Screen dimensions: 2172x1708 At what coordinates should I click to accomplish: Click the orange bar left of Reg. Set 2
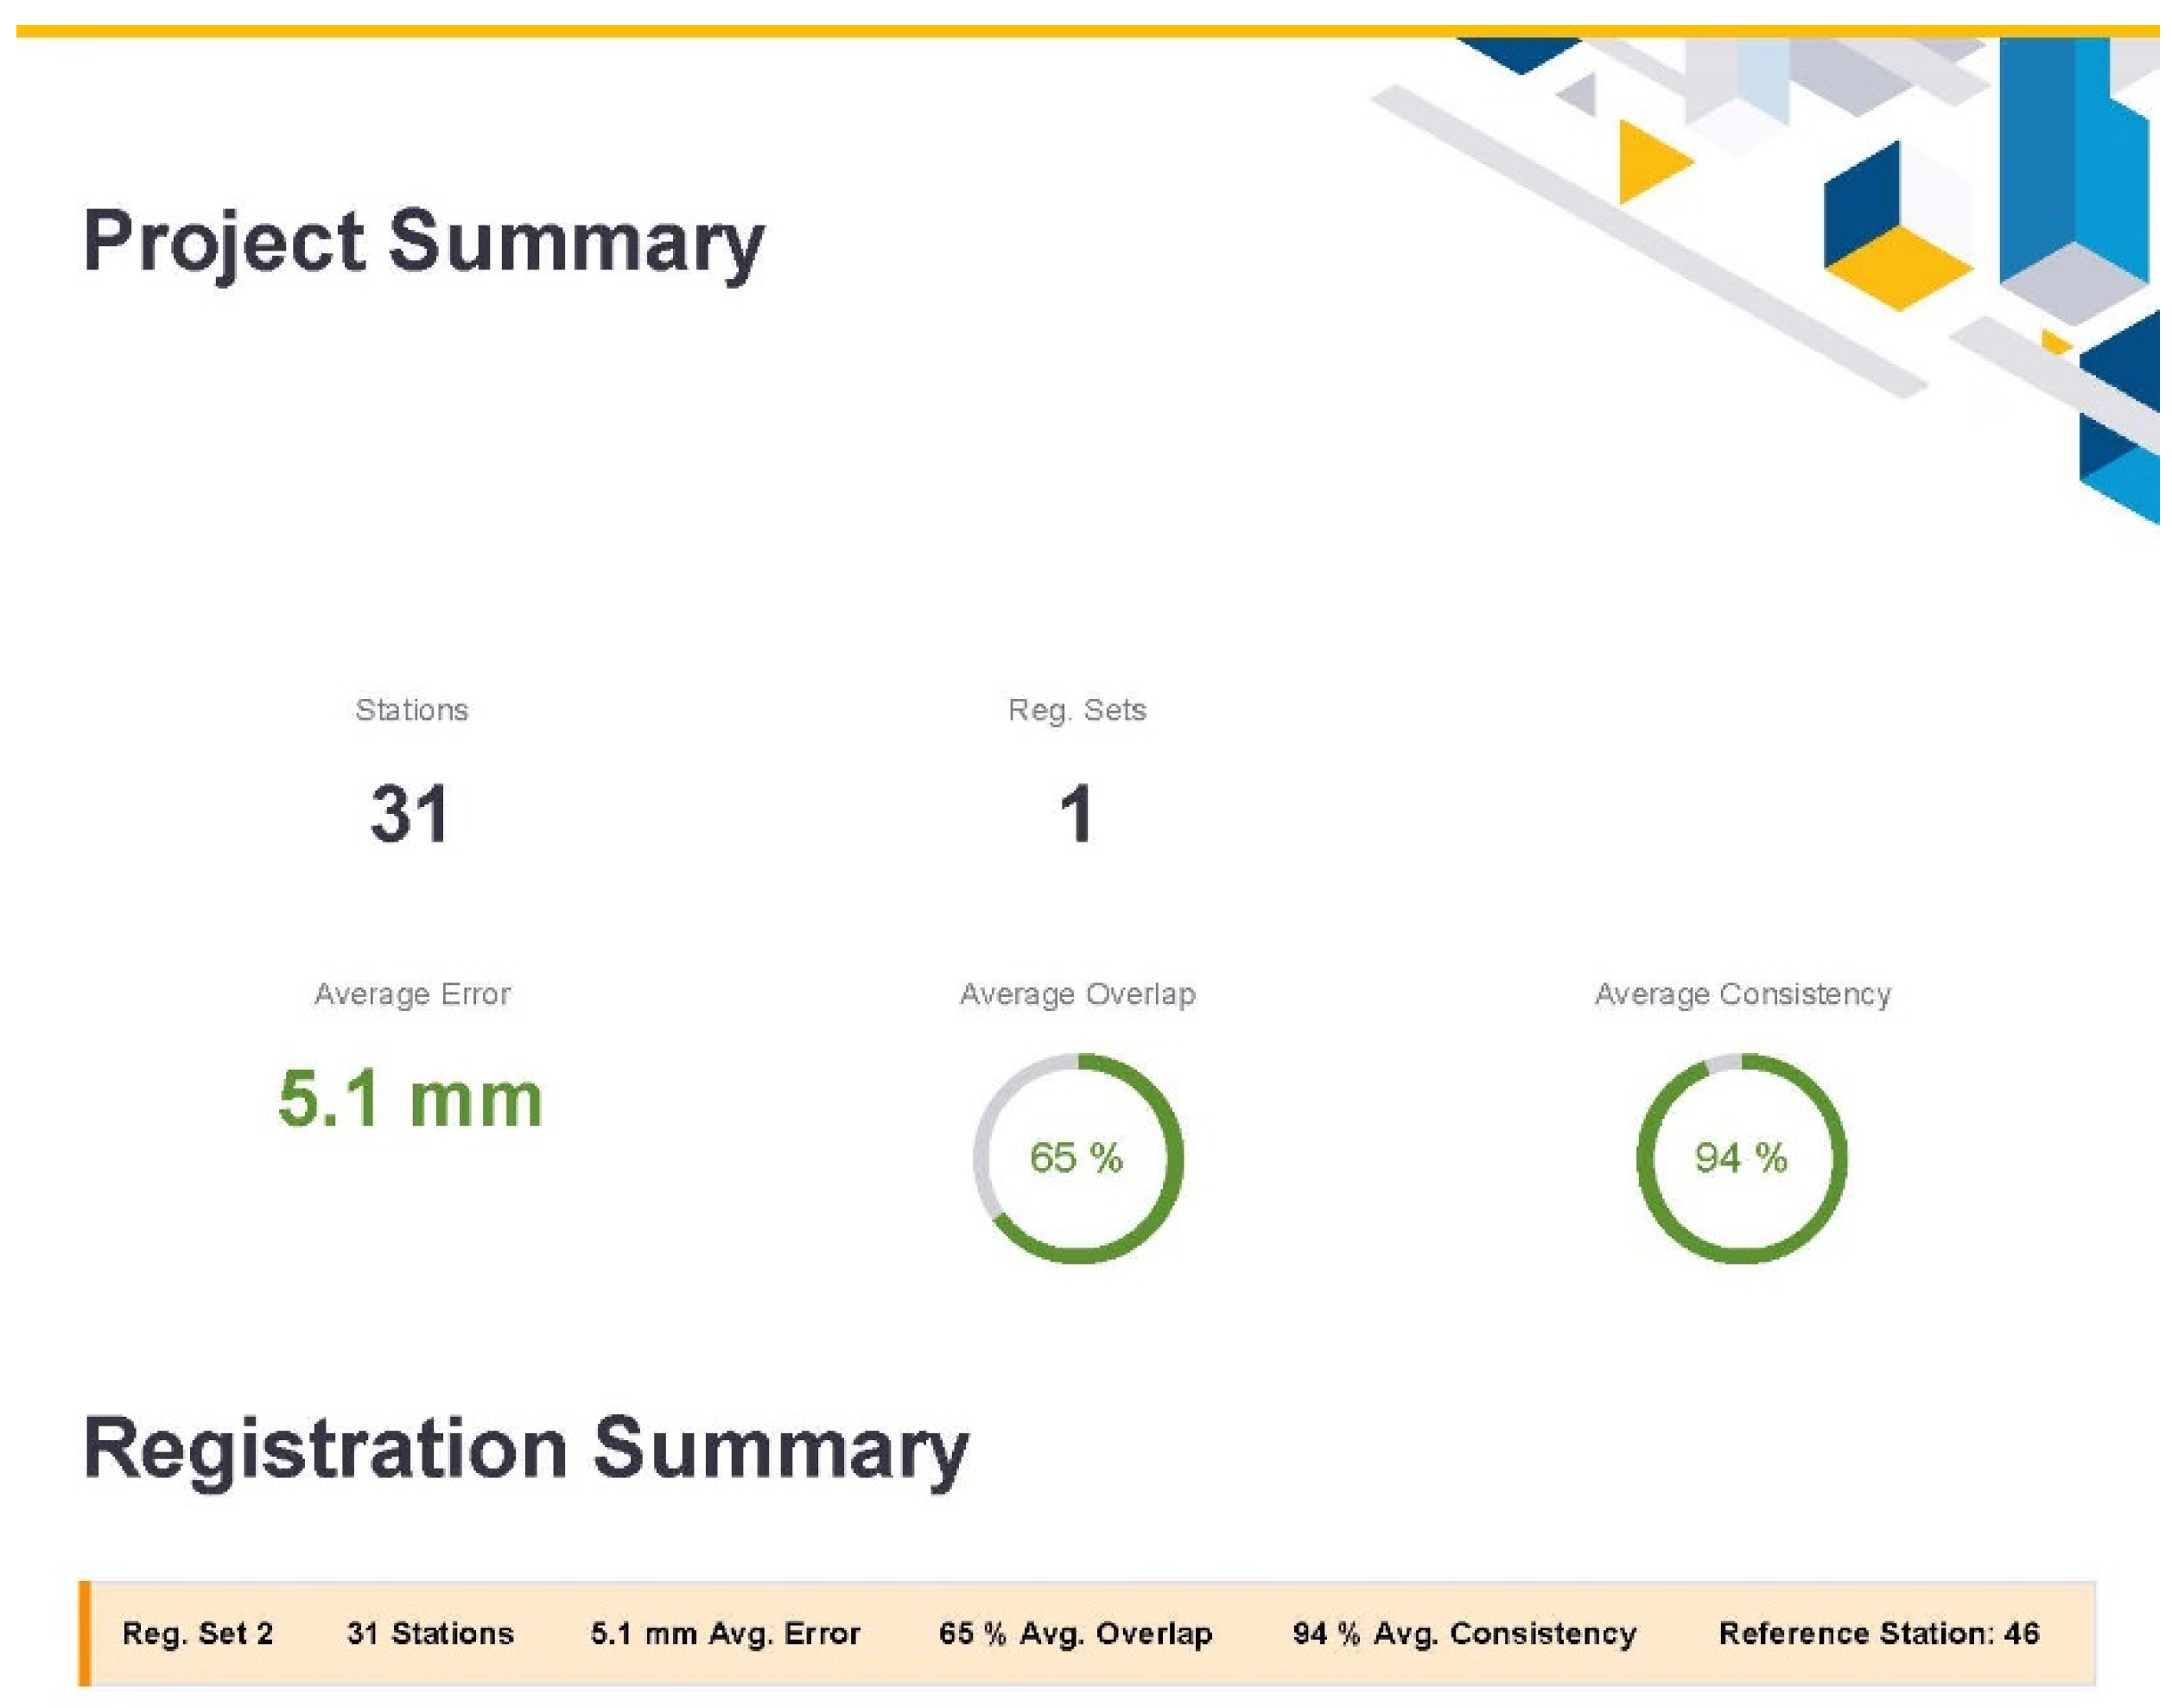pyautogui.click(x=85, y=1633)
